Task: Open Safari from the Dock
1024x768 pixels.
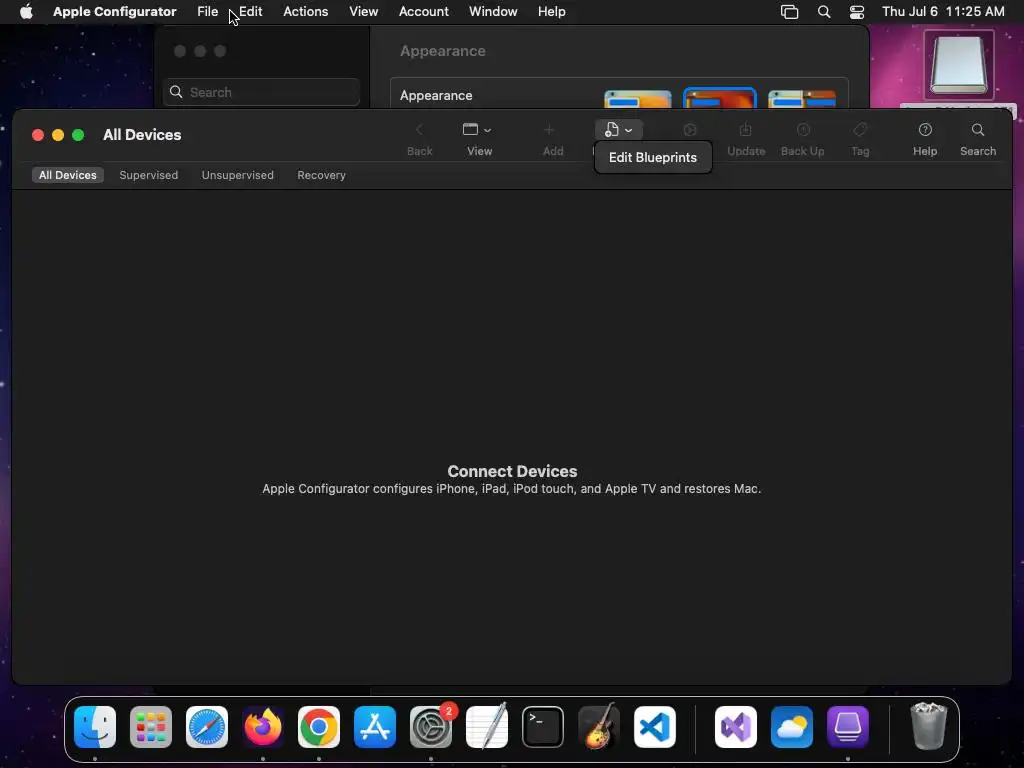Action: (207, 727)
